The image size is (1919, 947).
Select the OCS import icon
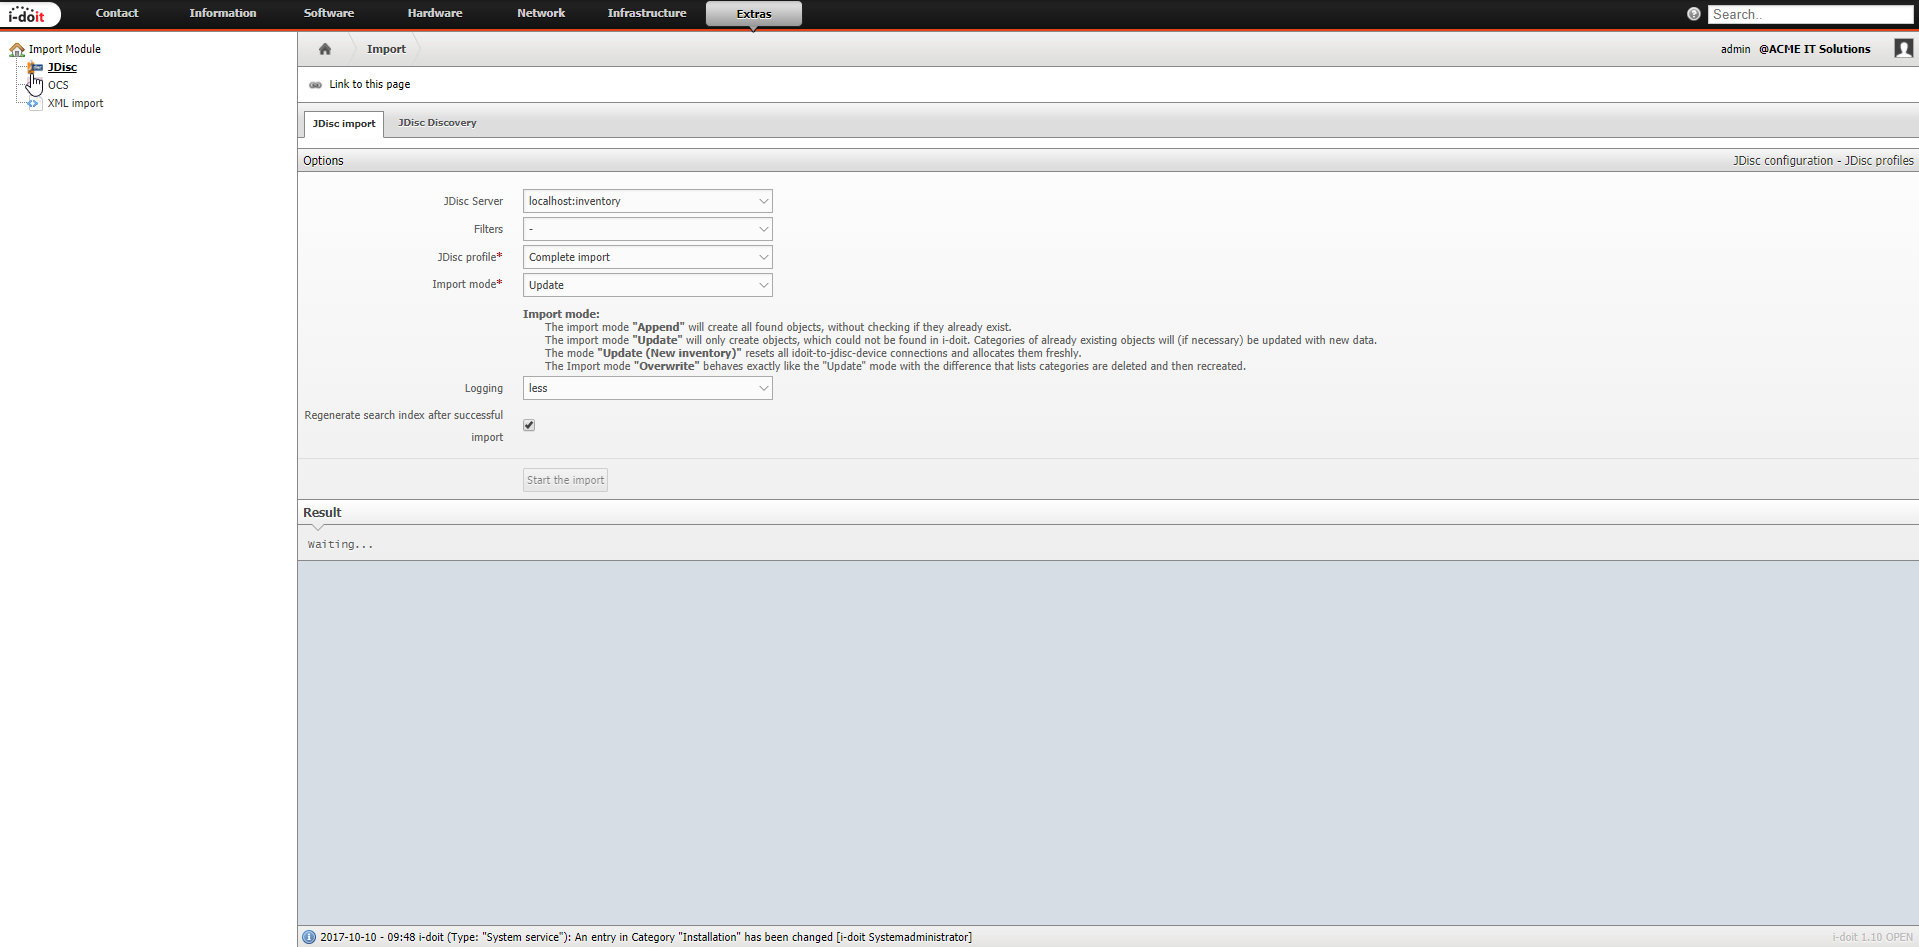point(36,85)
